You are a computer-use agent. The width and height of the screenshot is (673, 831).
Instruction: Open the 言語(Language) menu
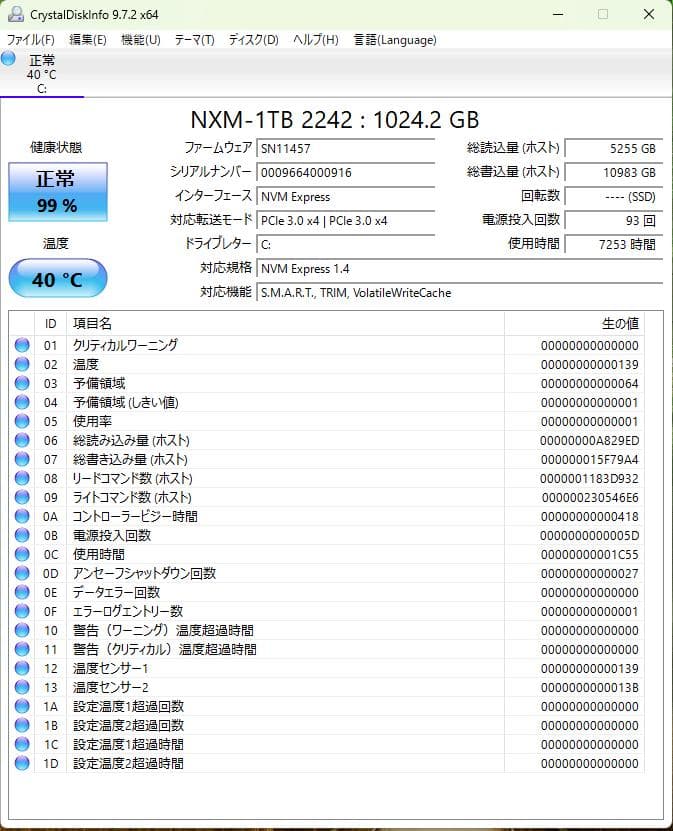pyautogui.click(x=395, y=40)
